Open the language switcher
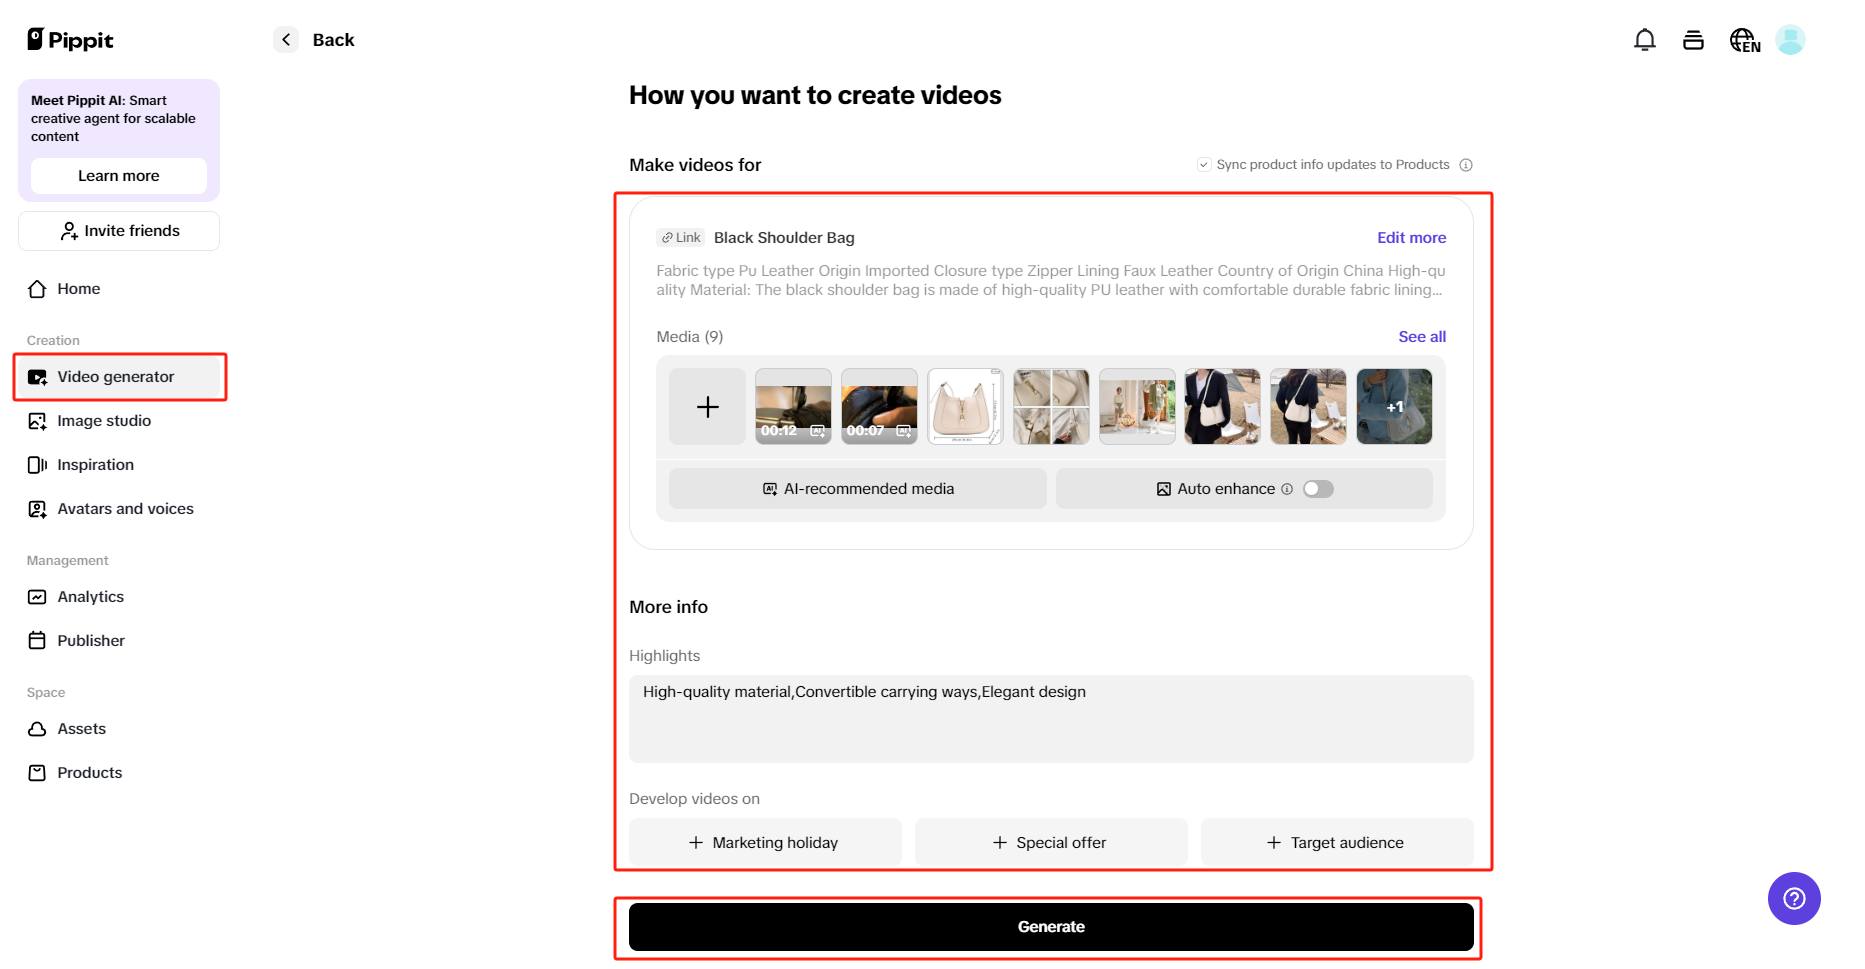The image size is (1865, 969). click(1743, 39)
